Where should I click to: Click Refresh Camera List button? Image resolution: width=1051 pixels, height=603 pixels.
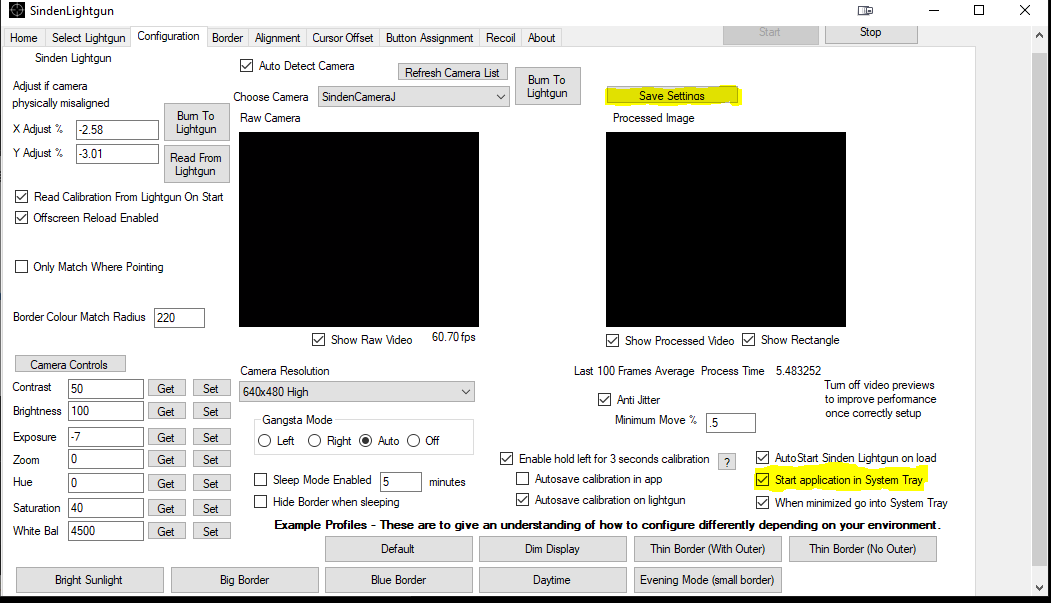pyautogui.click(x=452, y=72)
